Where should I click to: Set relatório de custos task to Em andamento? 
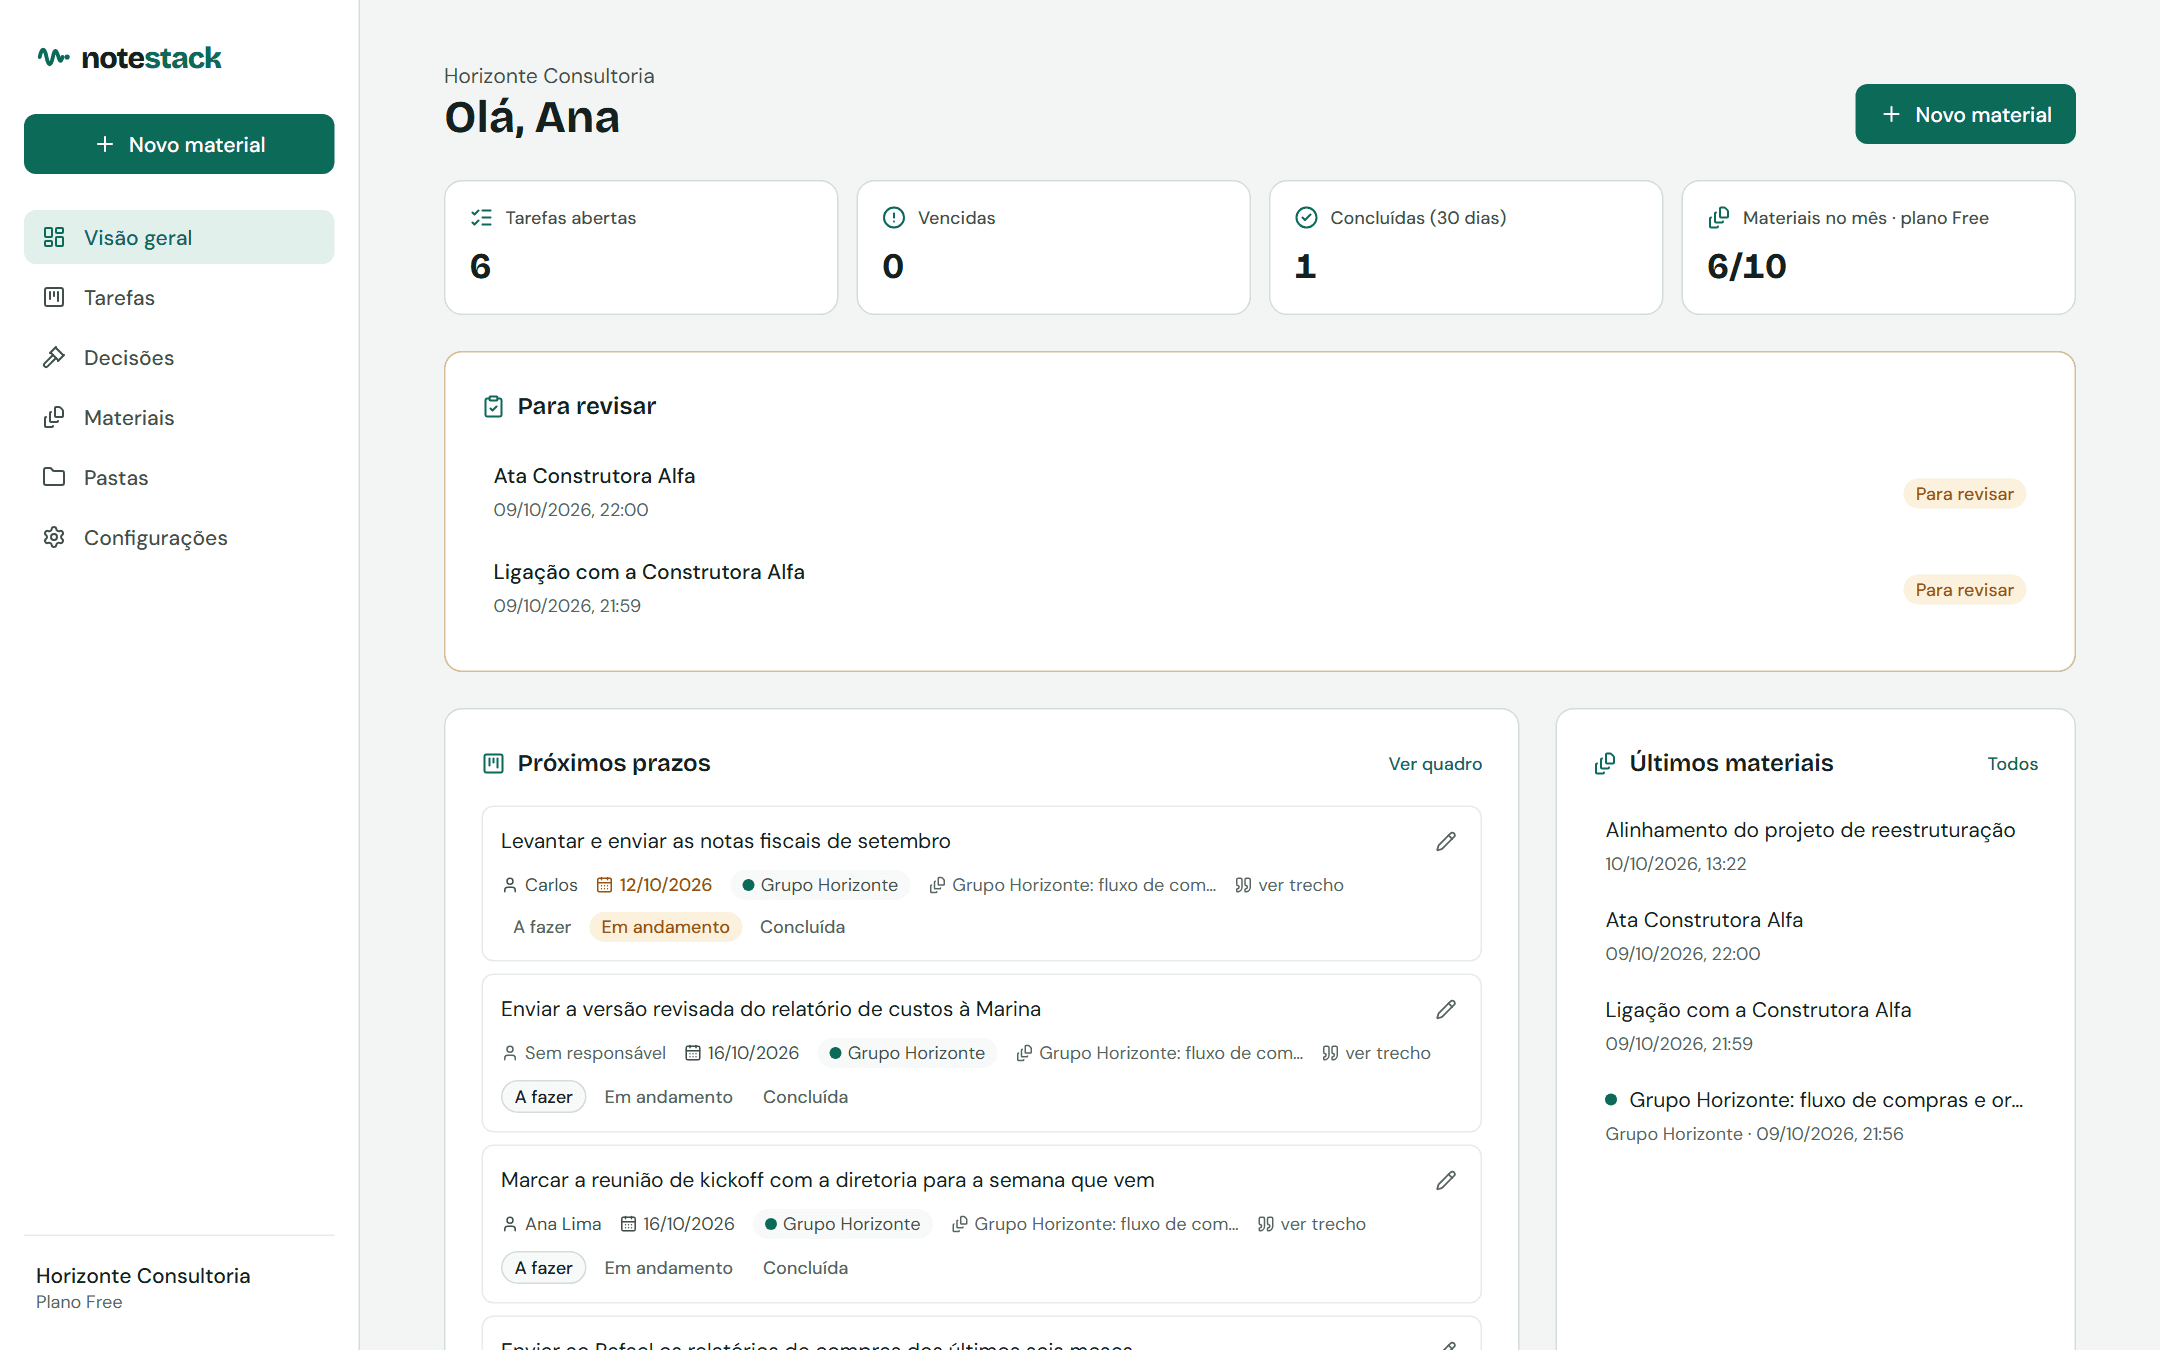pyautogui.click(x=668, y=1097)
